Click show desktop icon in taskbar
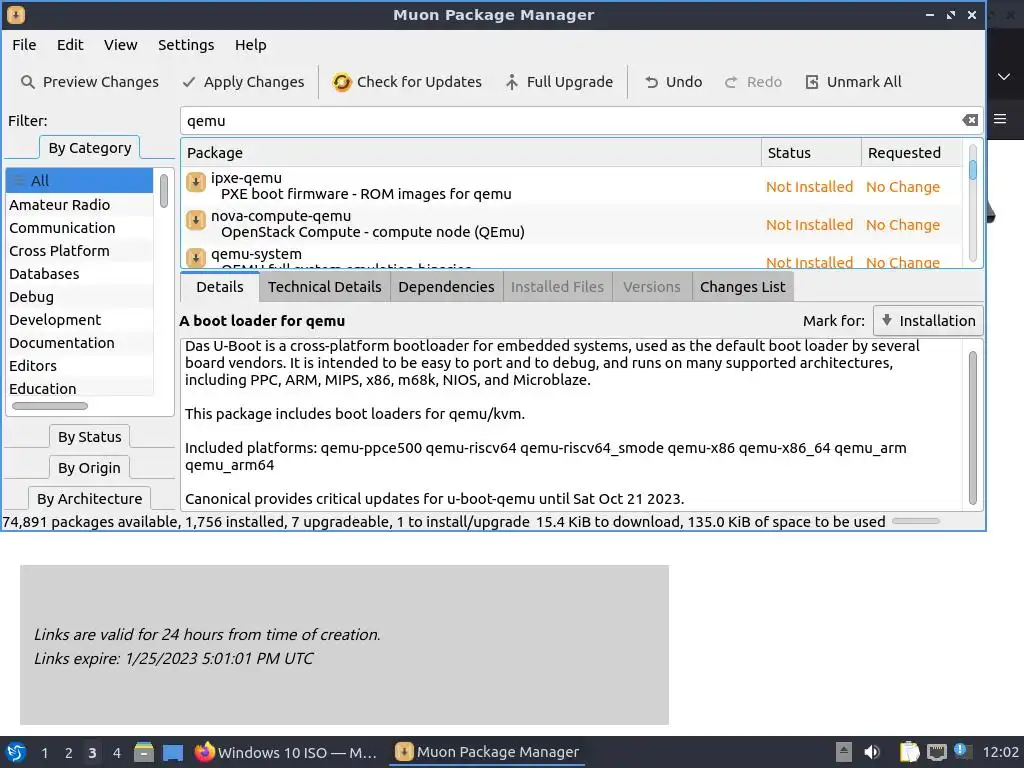This screenshot has width=1024, height=768. [x=173, y=753]
